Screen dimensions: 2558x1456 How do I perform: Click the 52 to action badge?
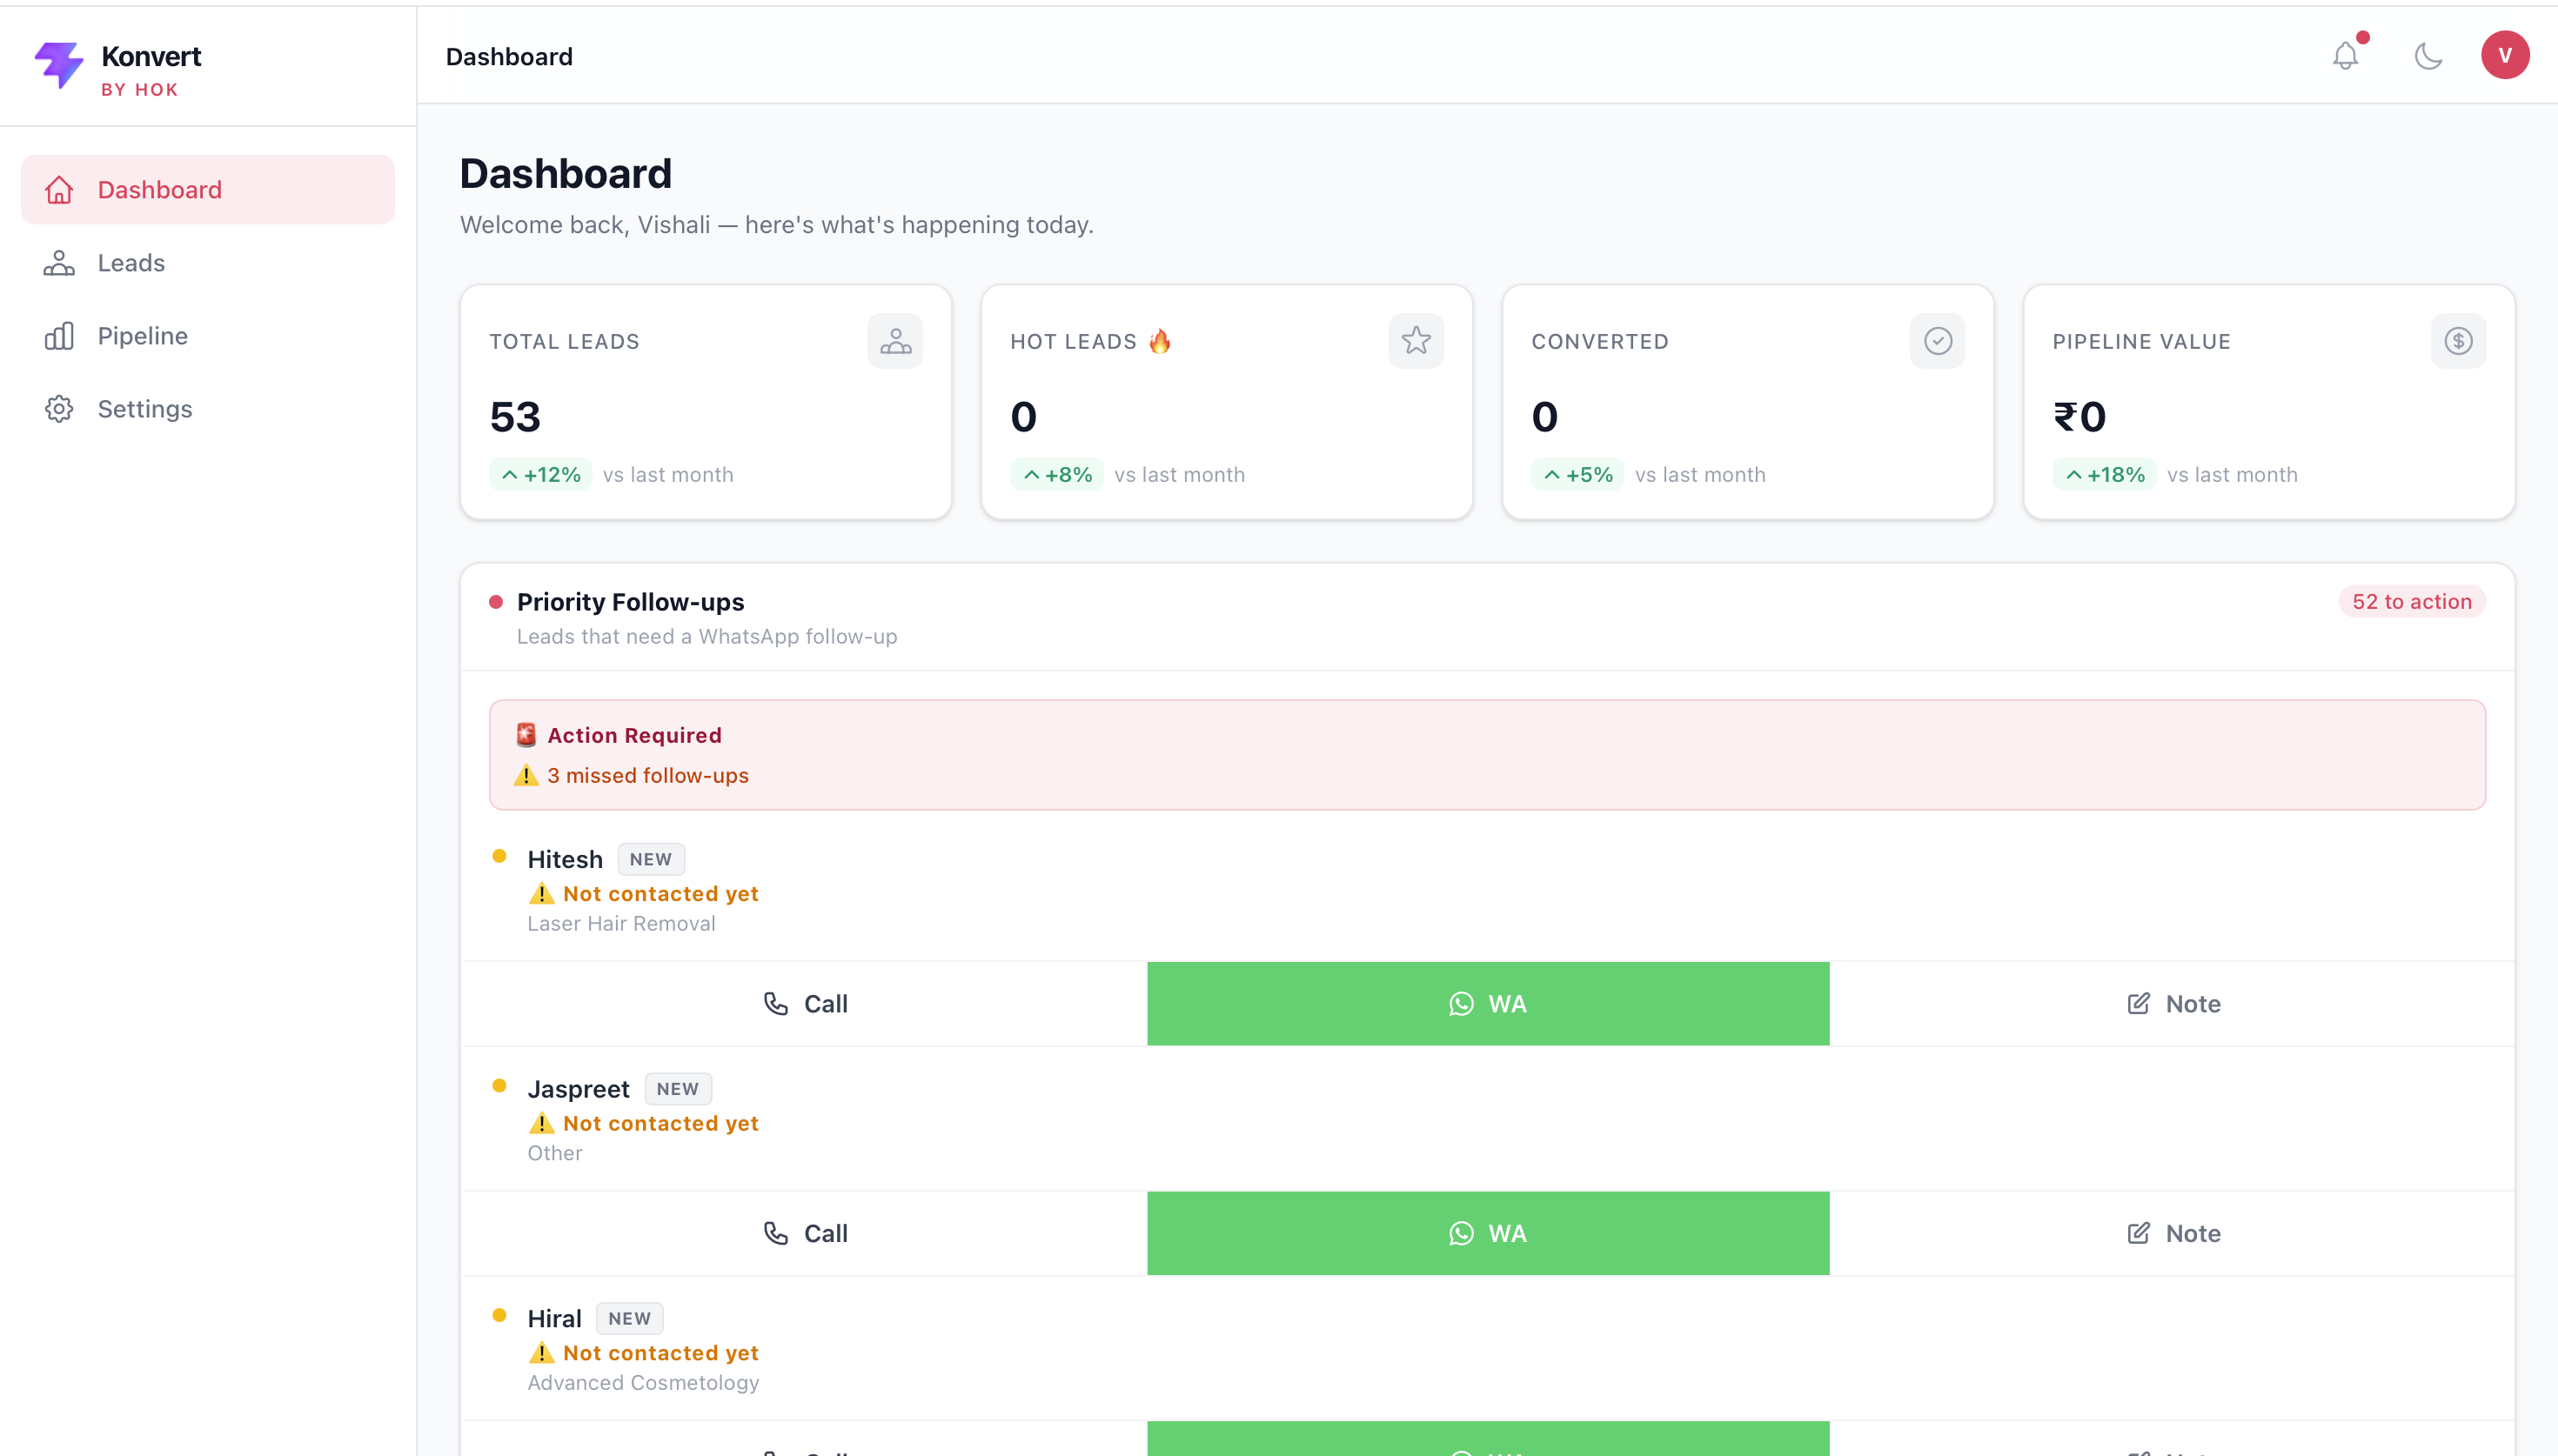(2411, 602)
